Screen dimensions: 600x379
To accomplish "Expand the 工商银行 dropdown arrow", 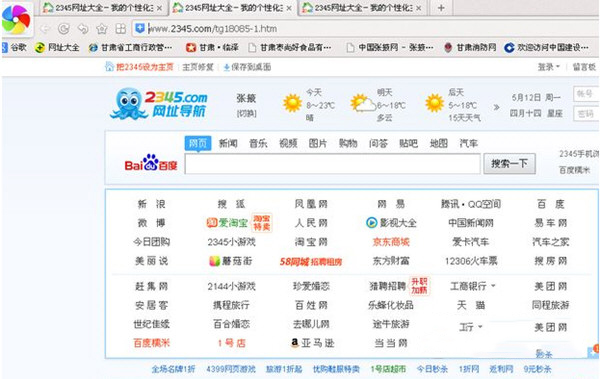I will (493, 286).
